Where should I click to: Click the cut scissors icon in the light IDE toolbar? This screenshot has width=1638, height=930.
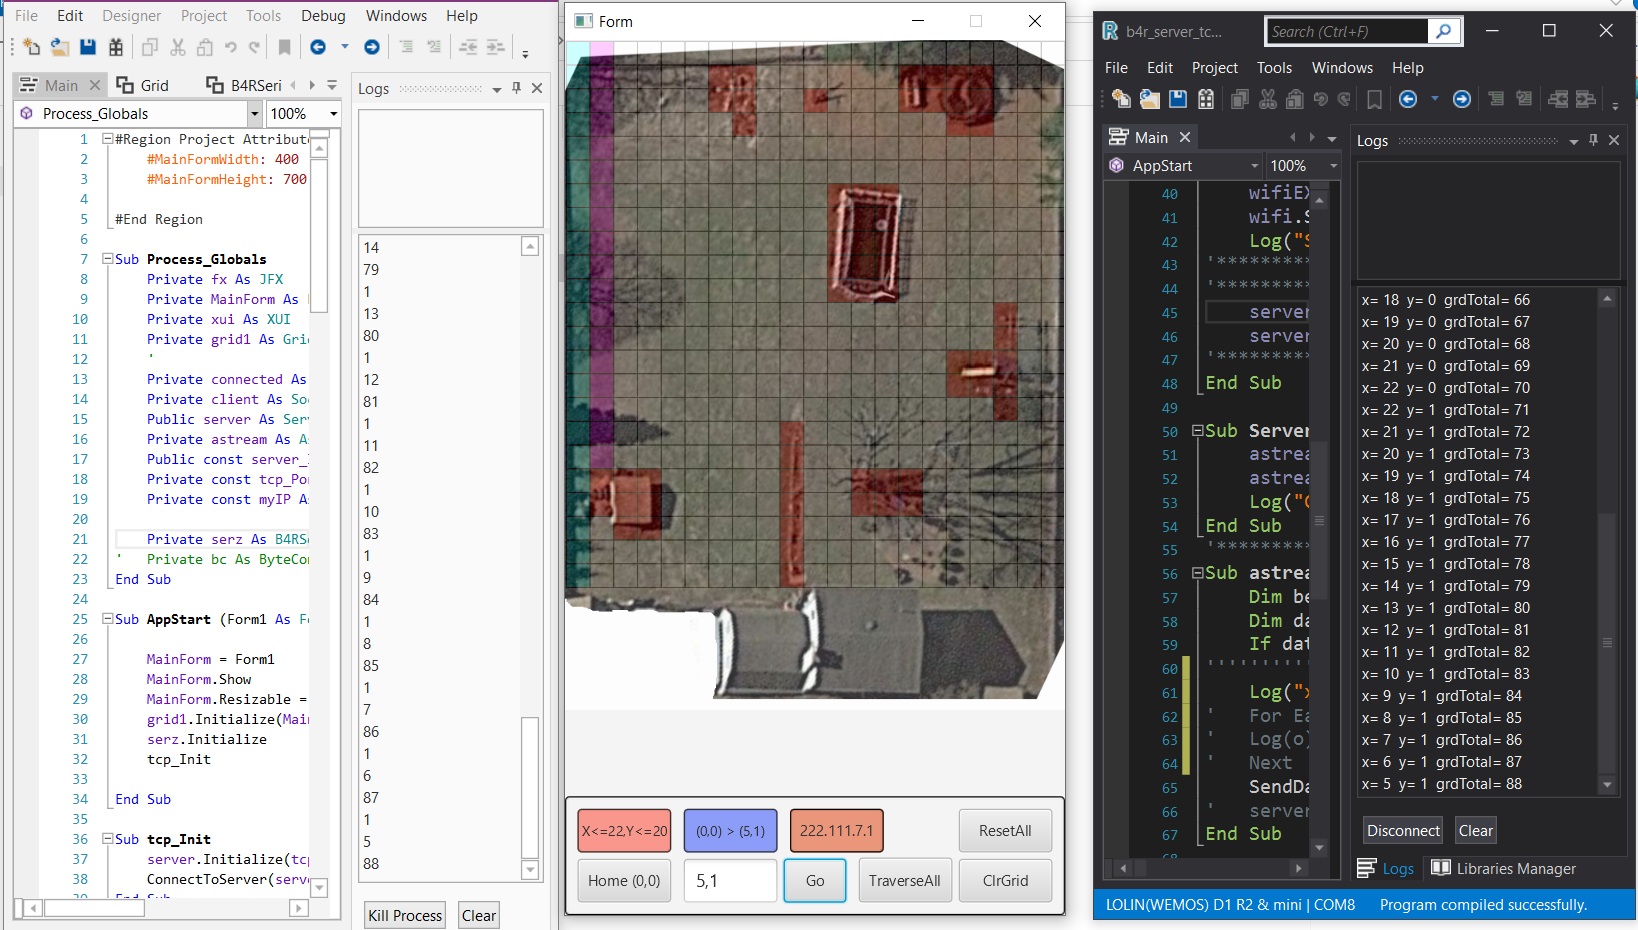tap(178, 47)
